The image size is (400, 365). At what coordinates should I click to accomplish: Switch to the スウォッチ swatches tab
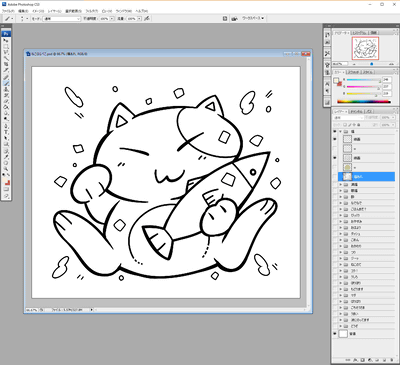(x=353, y=72)
